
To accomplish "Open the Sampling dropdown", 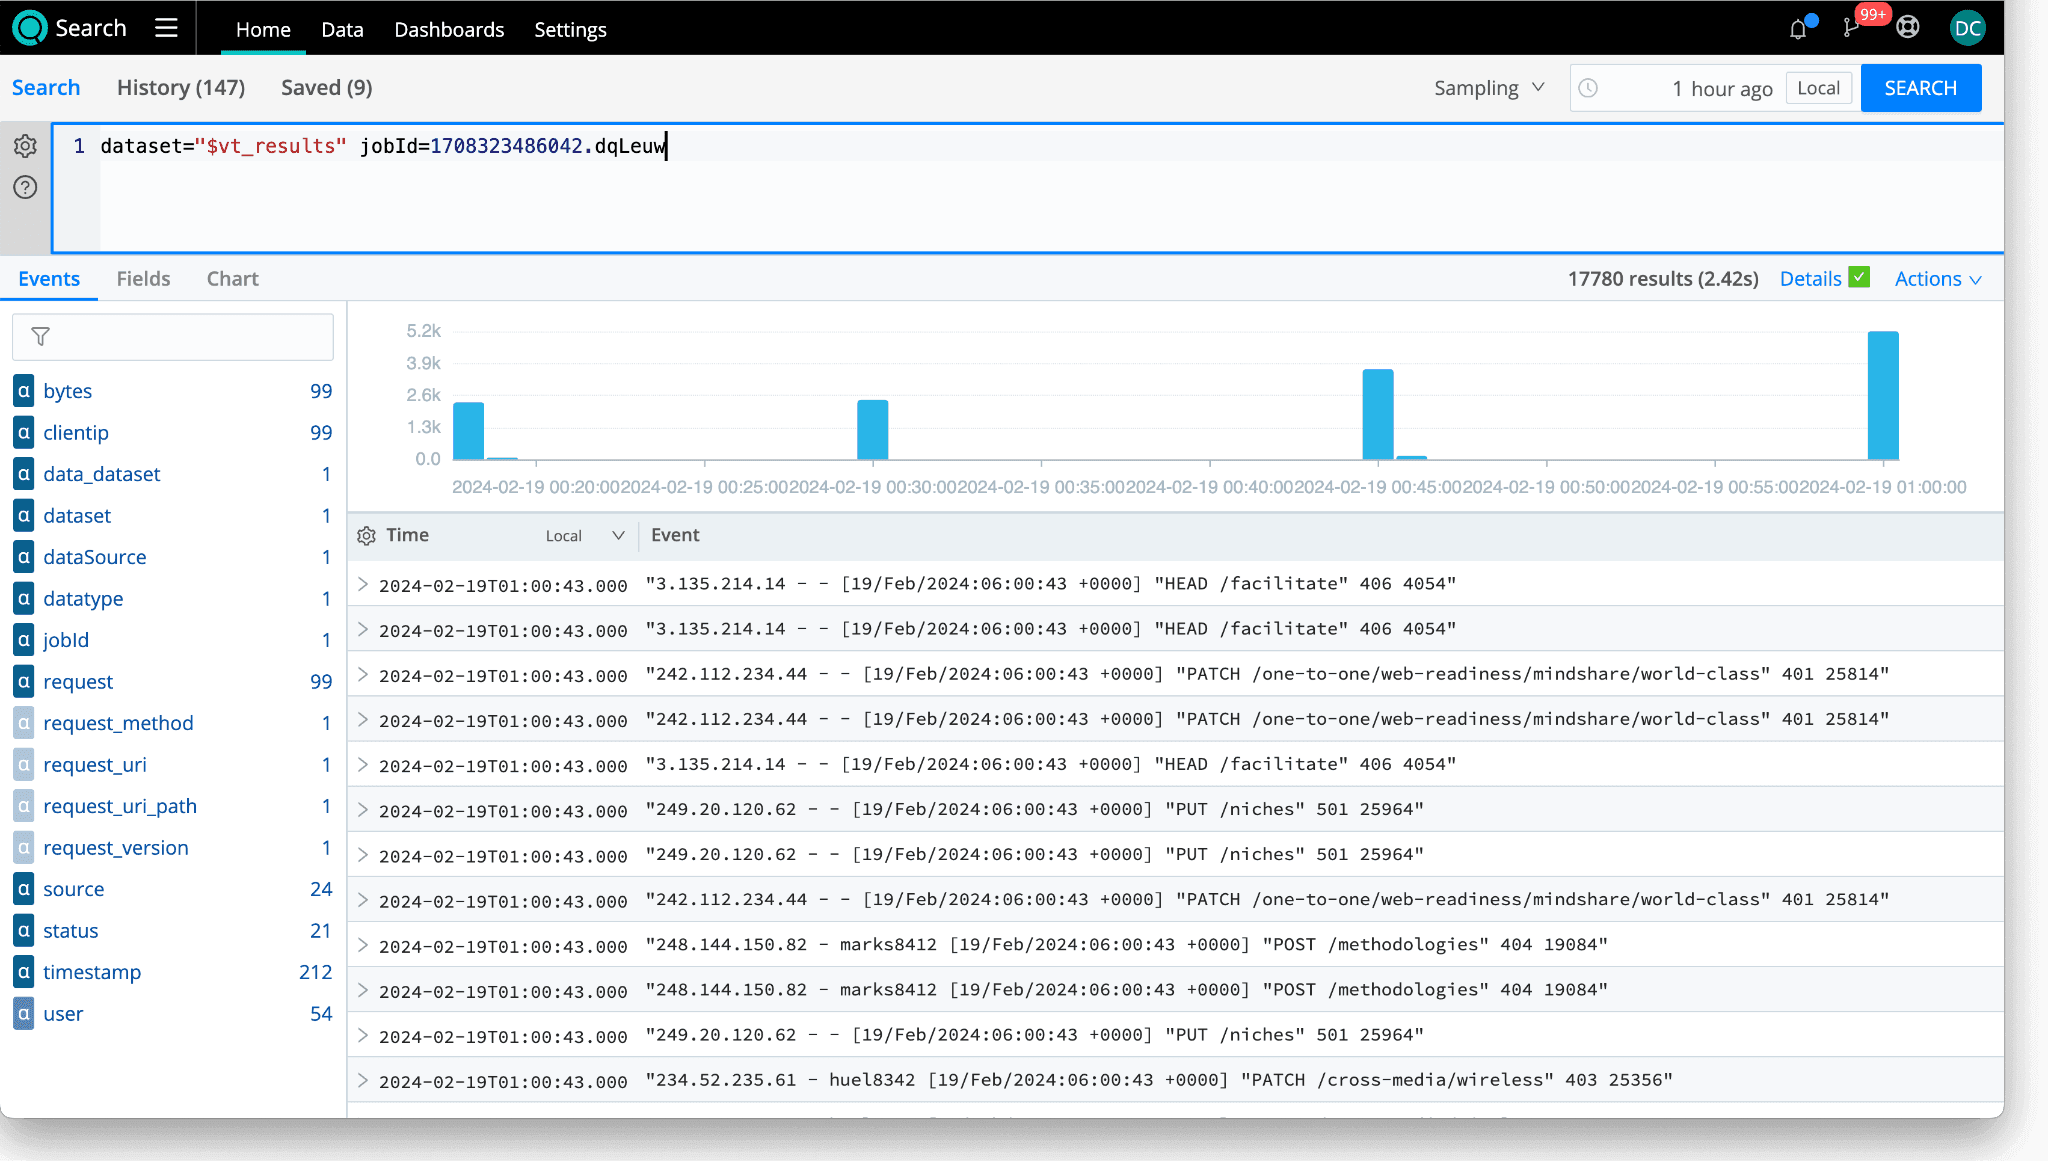I will 1489,88.
